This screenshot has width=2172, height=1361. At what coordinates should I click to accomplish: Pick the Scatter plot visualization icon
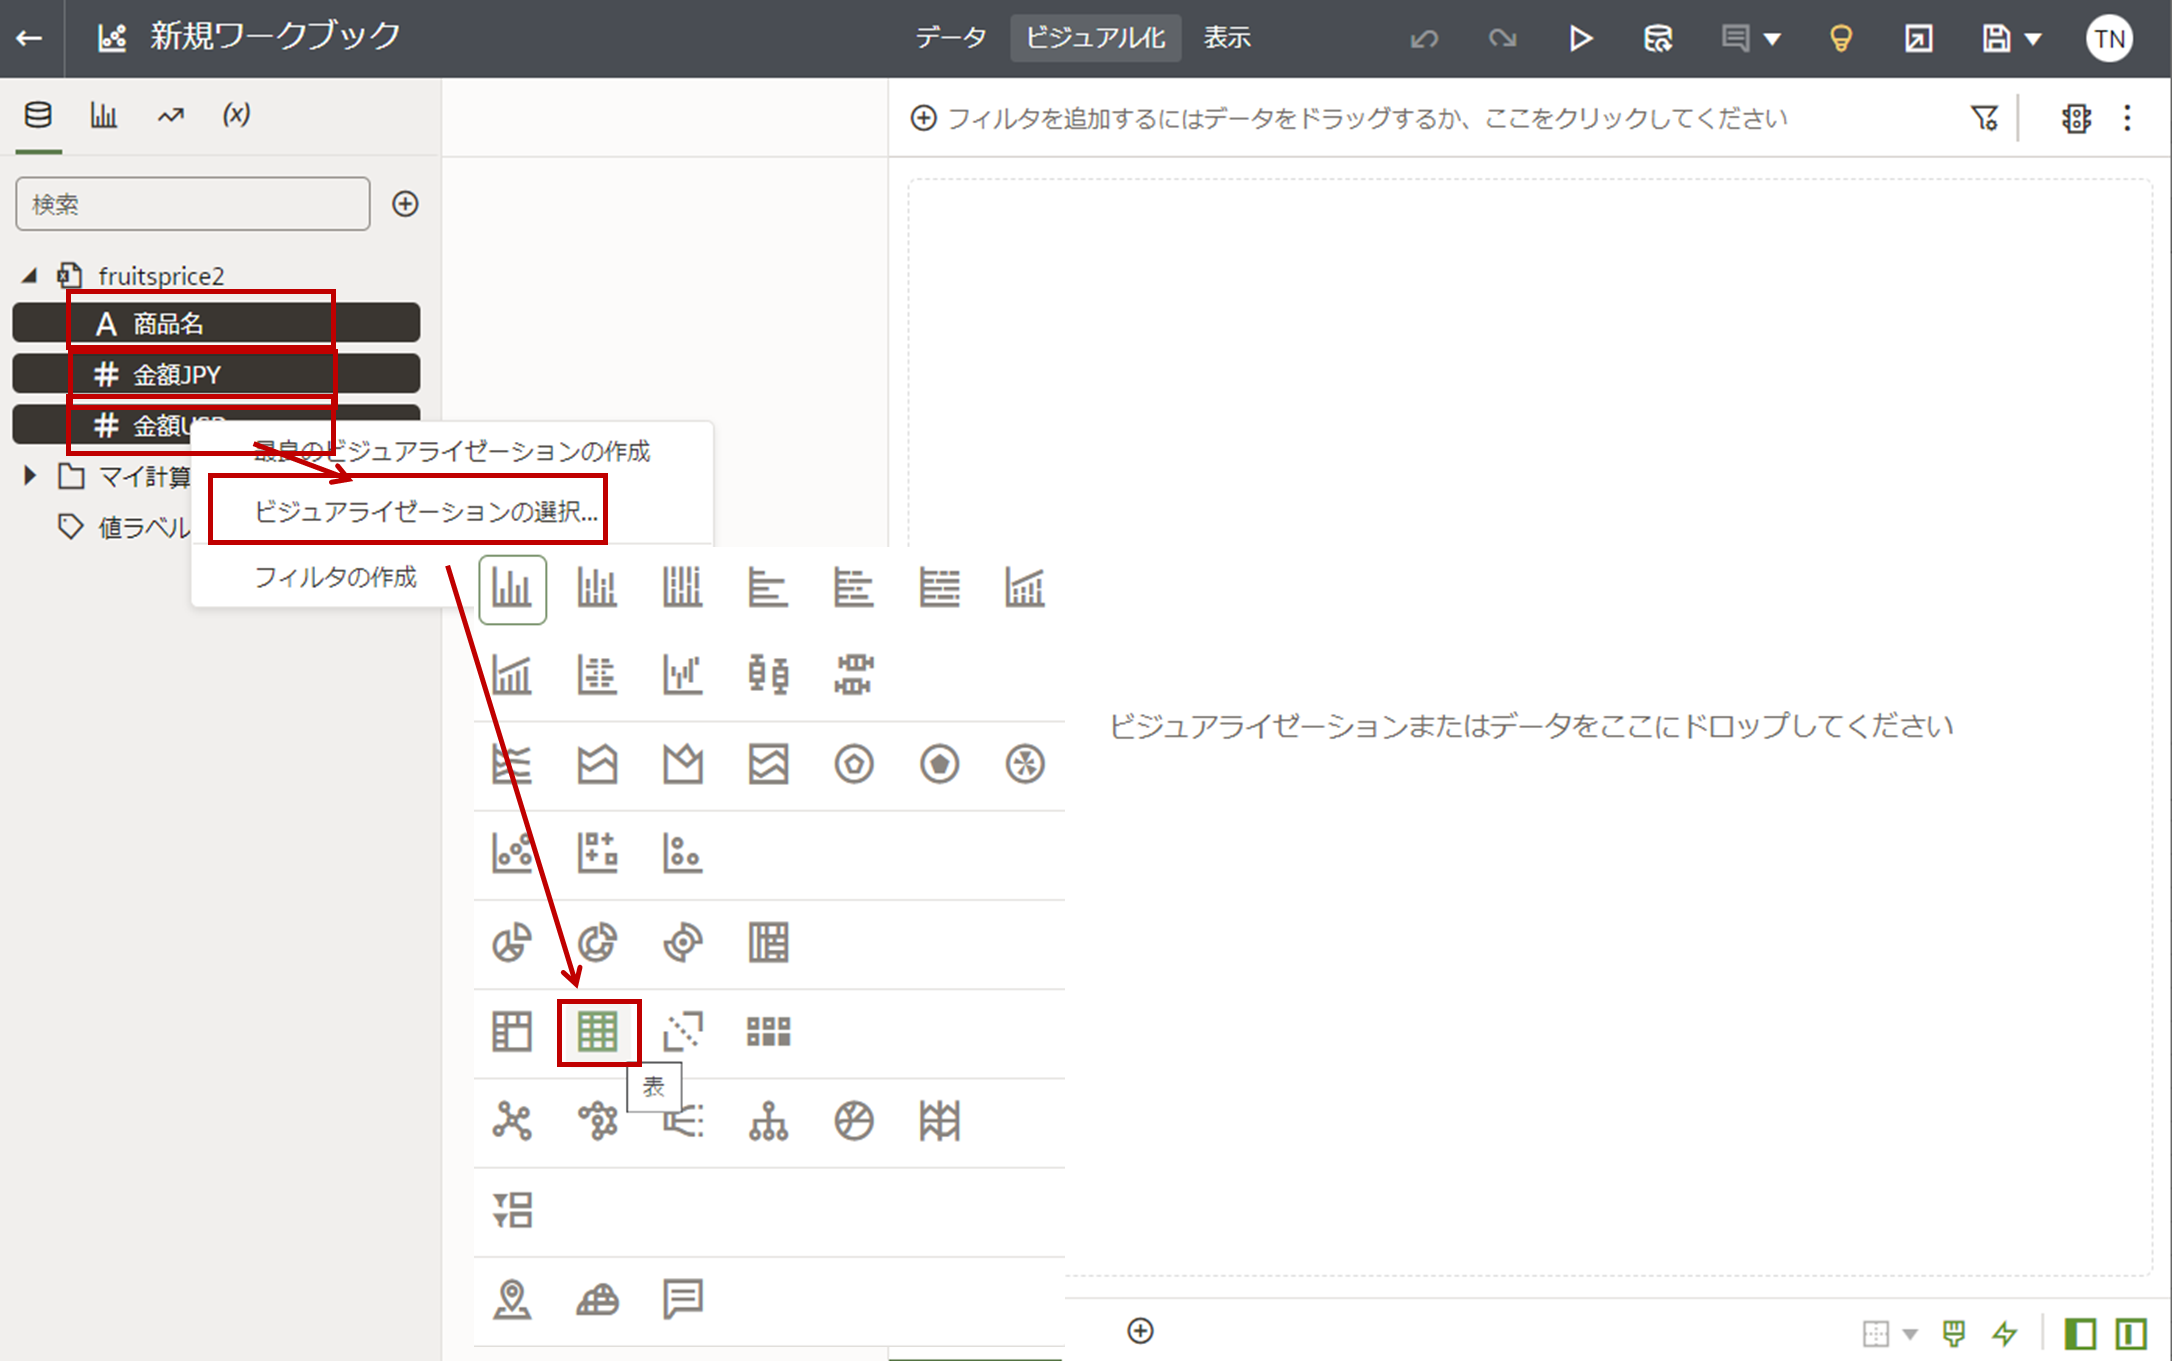click(512, 853)
